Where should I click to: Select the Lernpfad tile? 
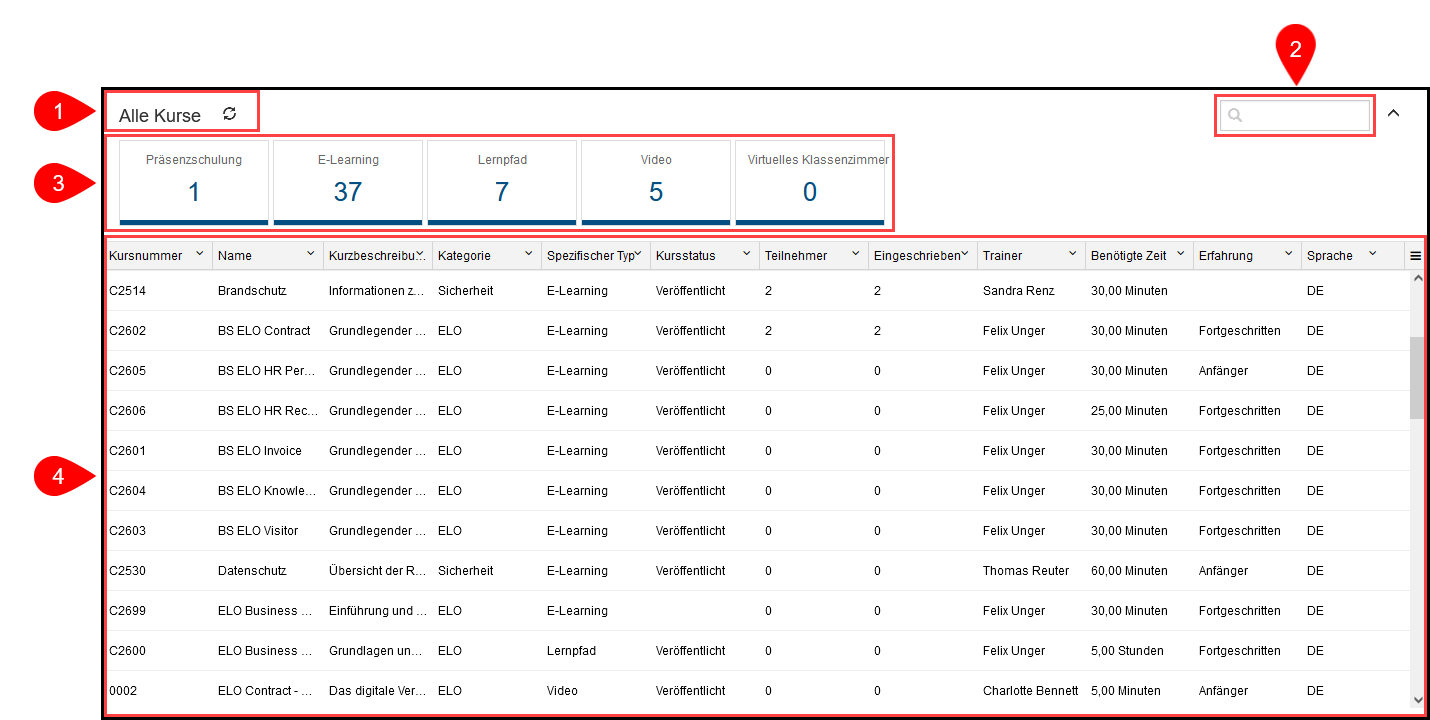502,182
